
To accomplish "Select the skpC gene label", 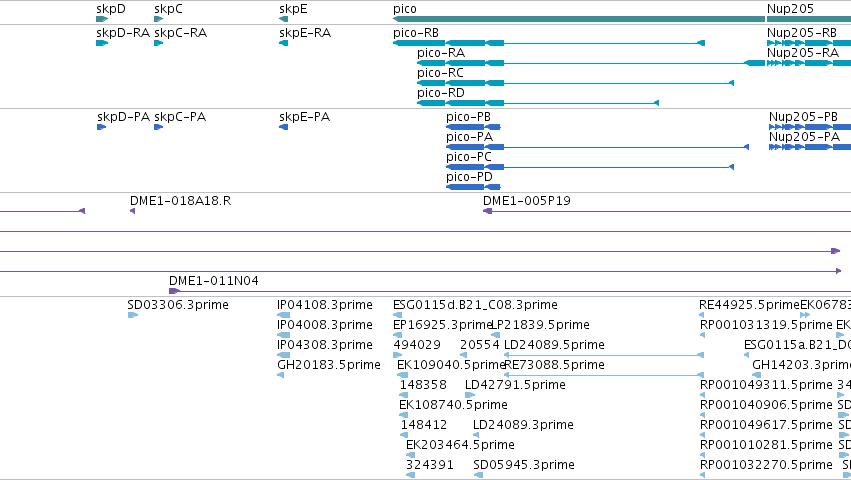I will [x=168, y=9].
